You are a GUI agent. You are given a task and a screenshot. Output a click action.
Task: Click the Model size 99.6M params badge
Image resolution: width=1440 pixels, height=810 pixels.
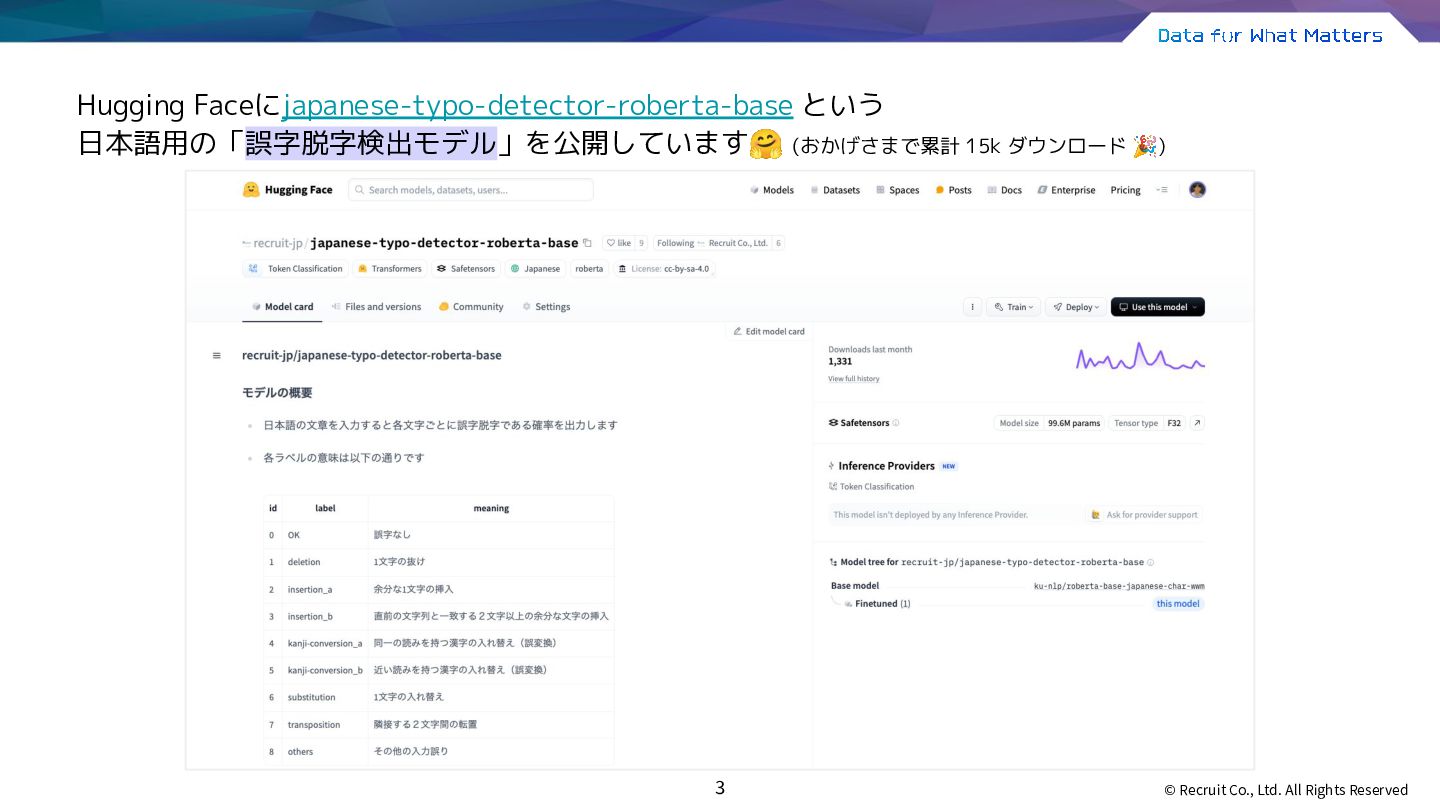(x=1049, y=423)
